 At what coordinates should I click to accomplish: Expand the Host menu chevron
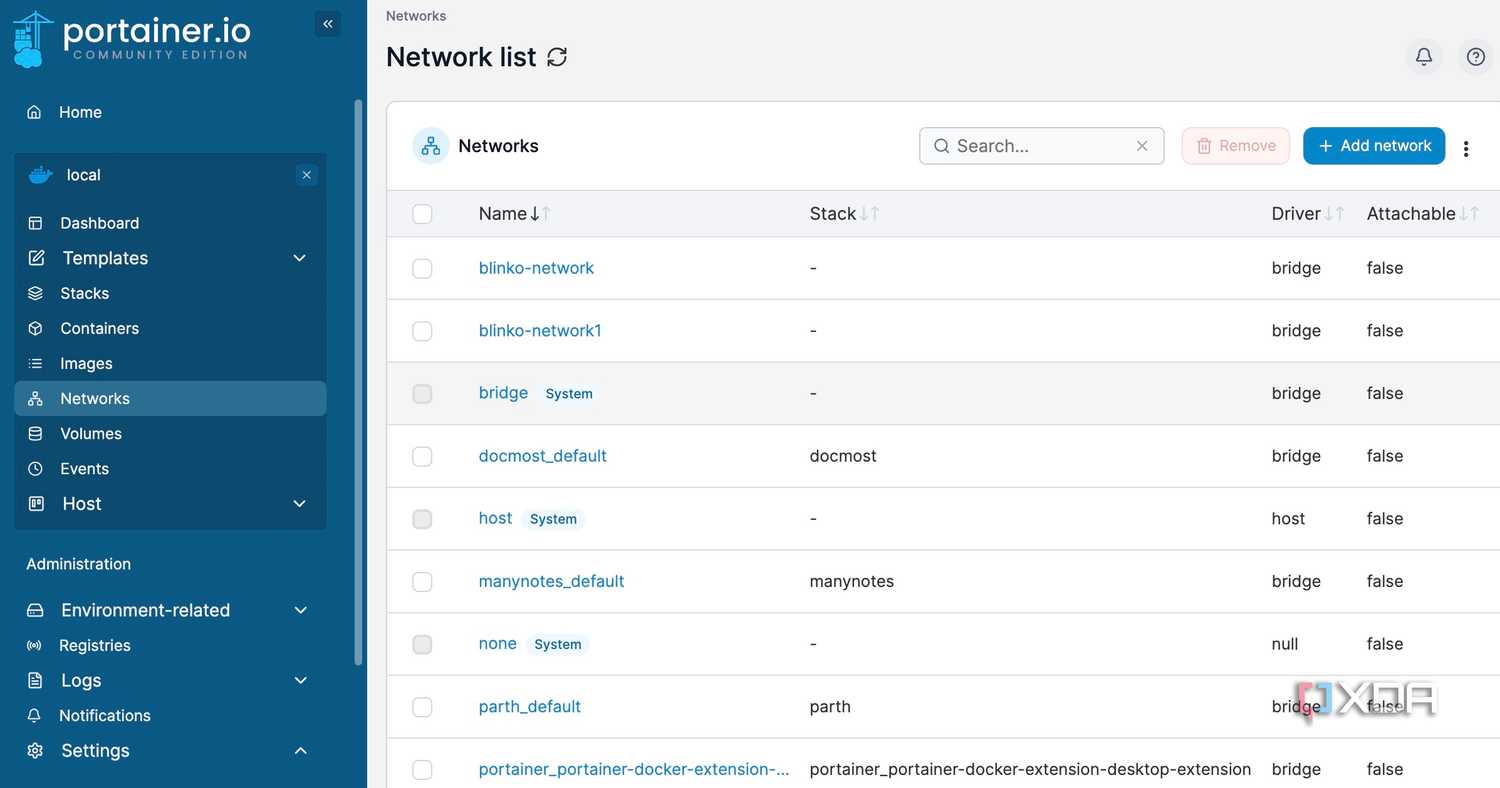tap(299, 503)
